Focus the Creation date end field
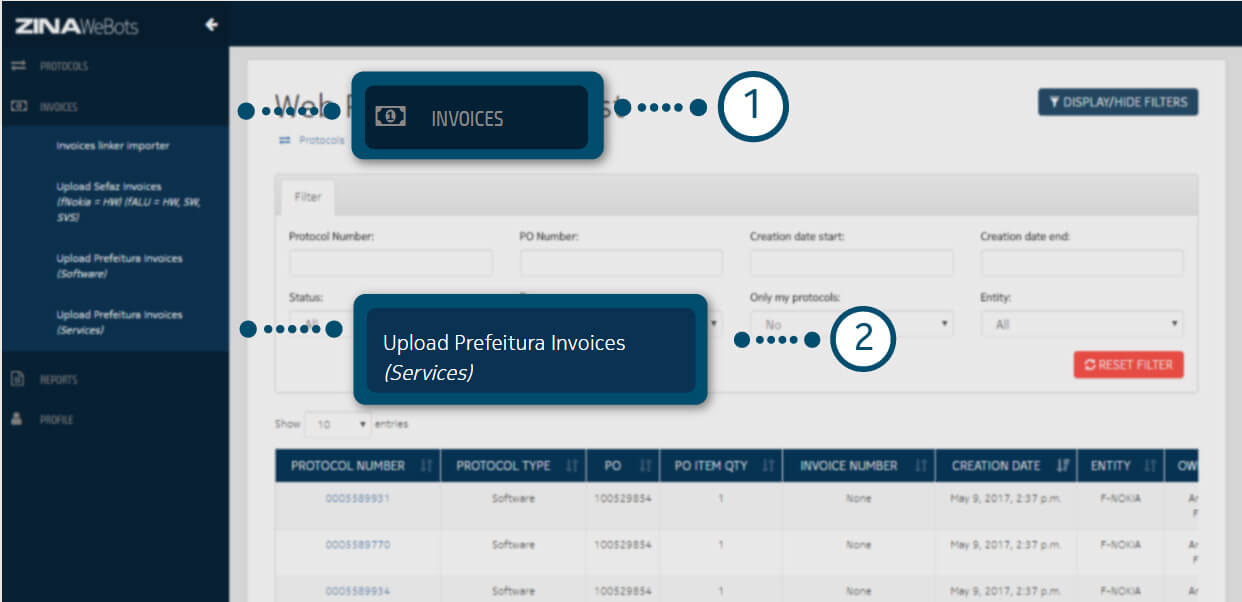This screenshot has width=1242, height=602. pos(1082,263)
